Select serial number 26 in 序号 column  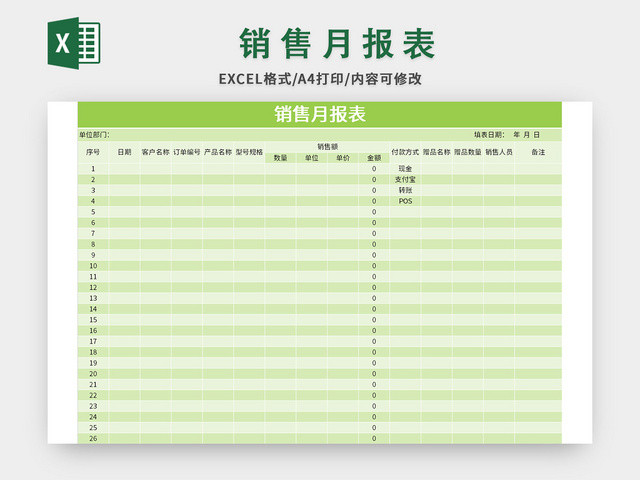pos(93,439)
